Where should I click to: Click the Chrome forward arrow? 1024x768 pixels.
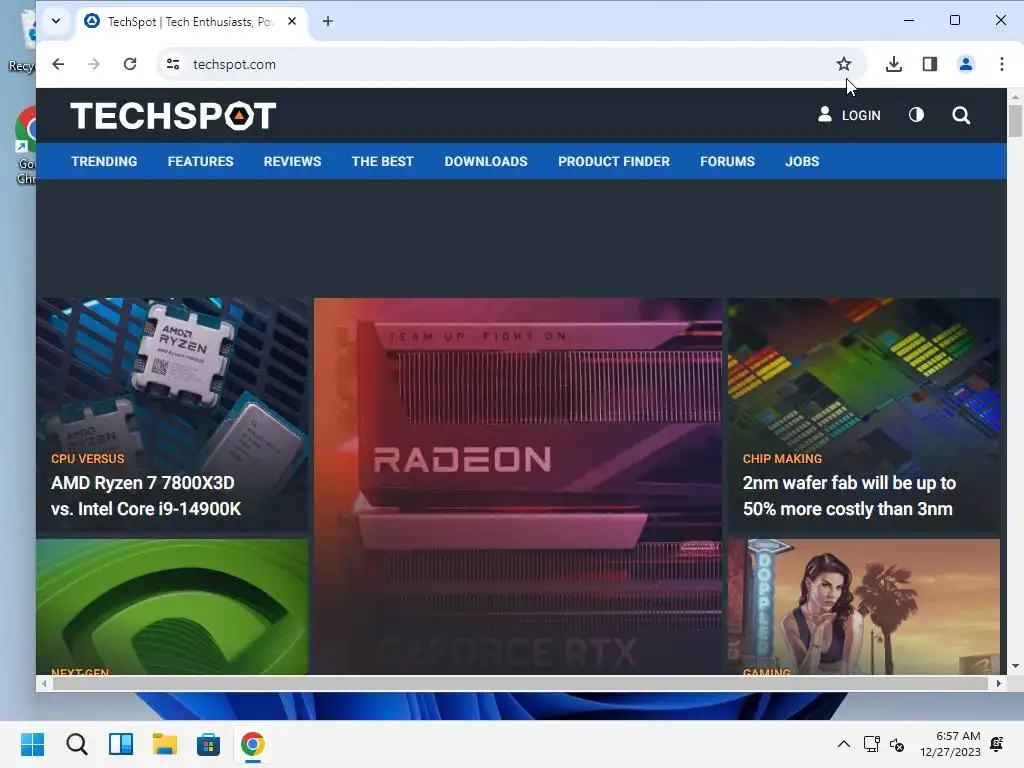(x=94, y=64)
